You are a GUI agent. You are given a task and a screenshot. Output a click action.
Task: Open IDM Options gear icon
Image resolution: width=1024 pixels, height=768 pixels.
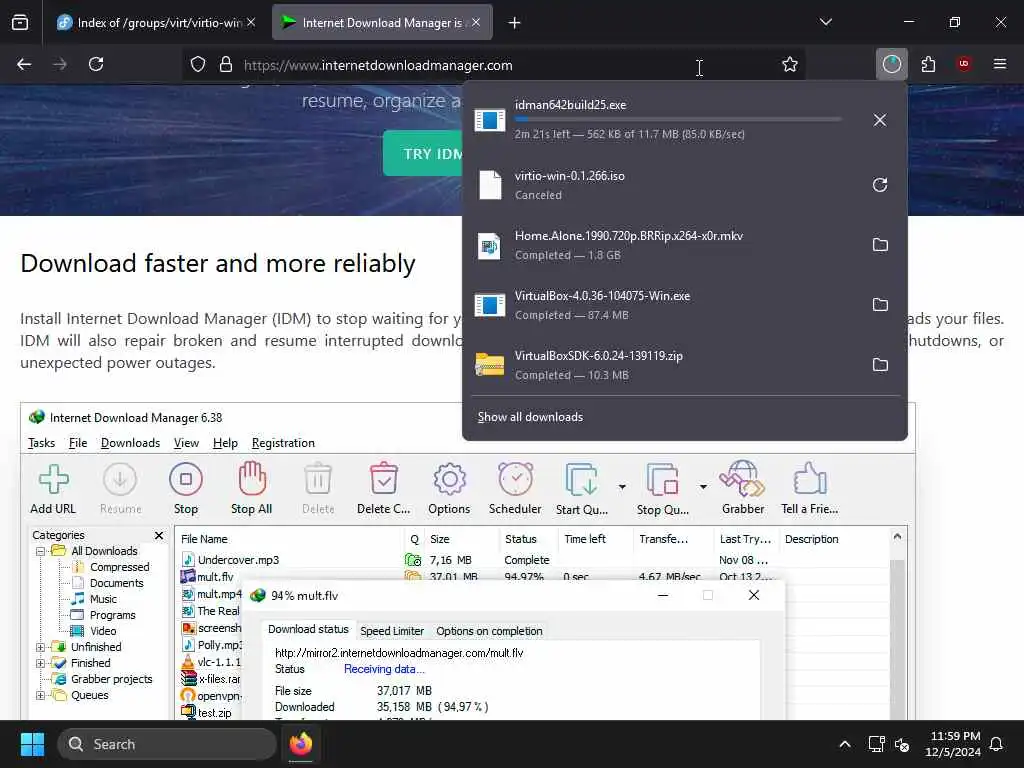(x=449, y=488)
